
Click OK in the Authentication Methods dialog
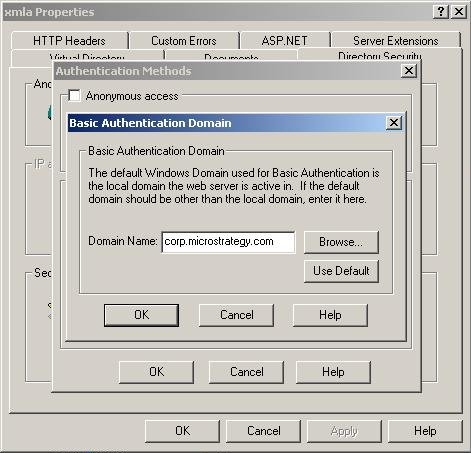(156, 372)
